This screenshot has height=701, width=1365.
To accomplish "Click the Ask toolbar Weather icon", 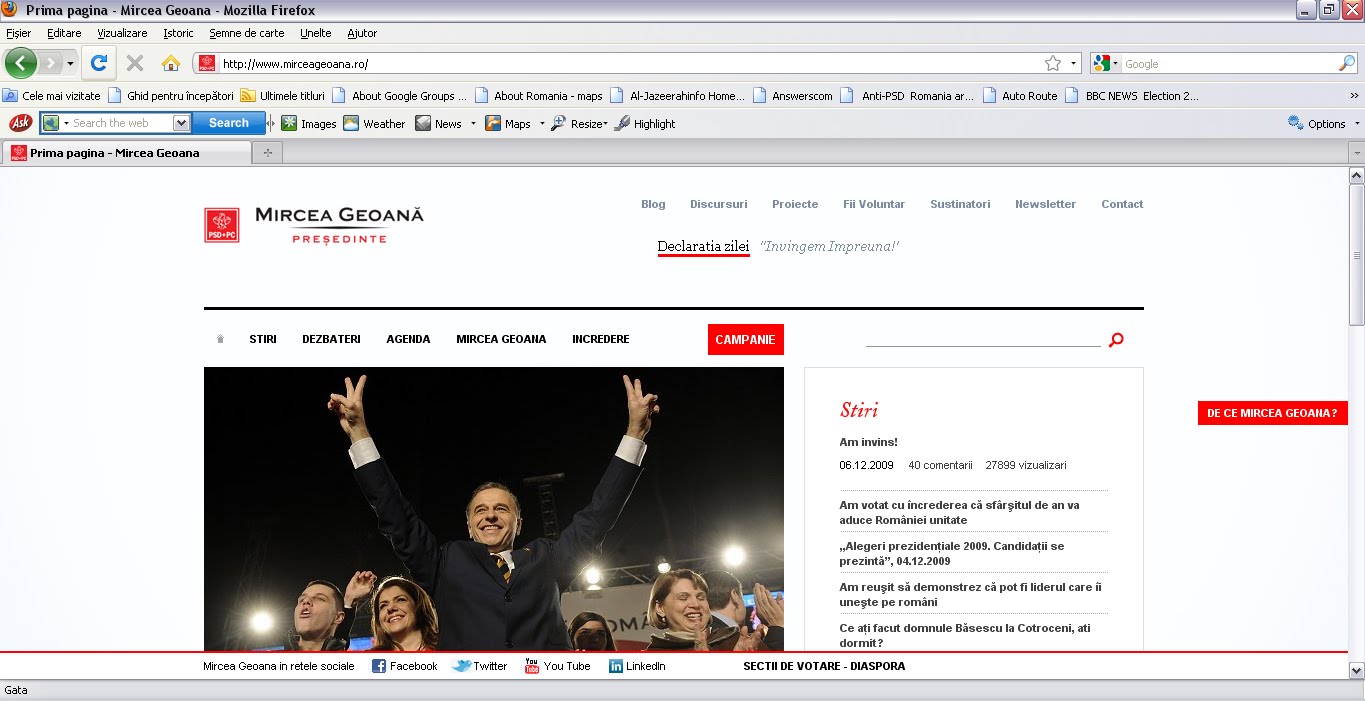I will pos(351,123).
